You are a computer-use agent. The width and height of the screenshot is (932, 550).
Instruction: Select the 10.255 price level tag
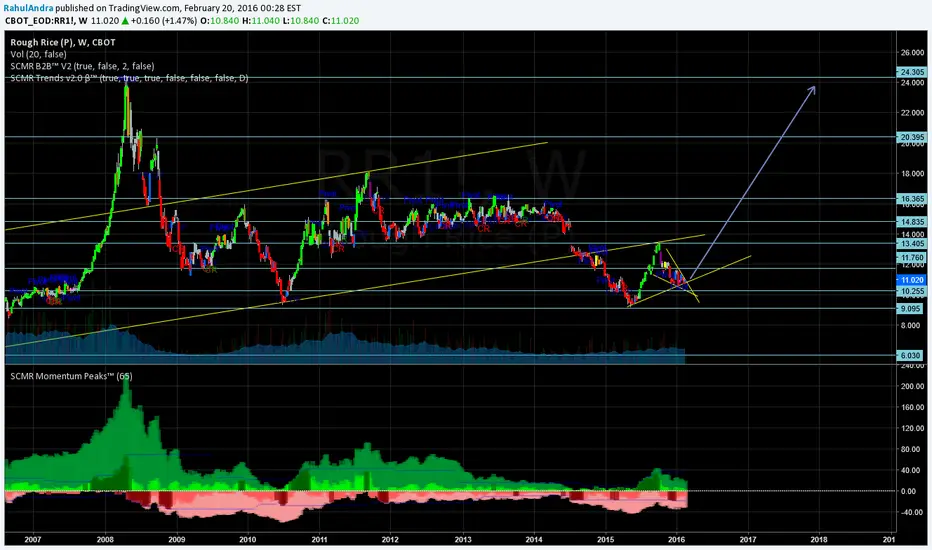(912, 291)
